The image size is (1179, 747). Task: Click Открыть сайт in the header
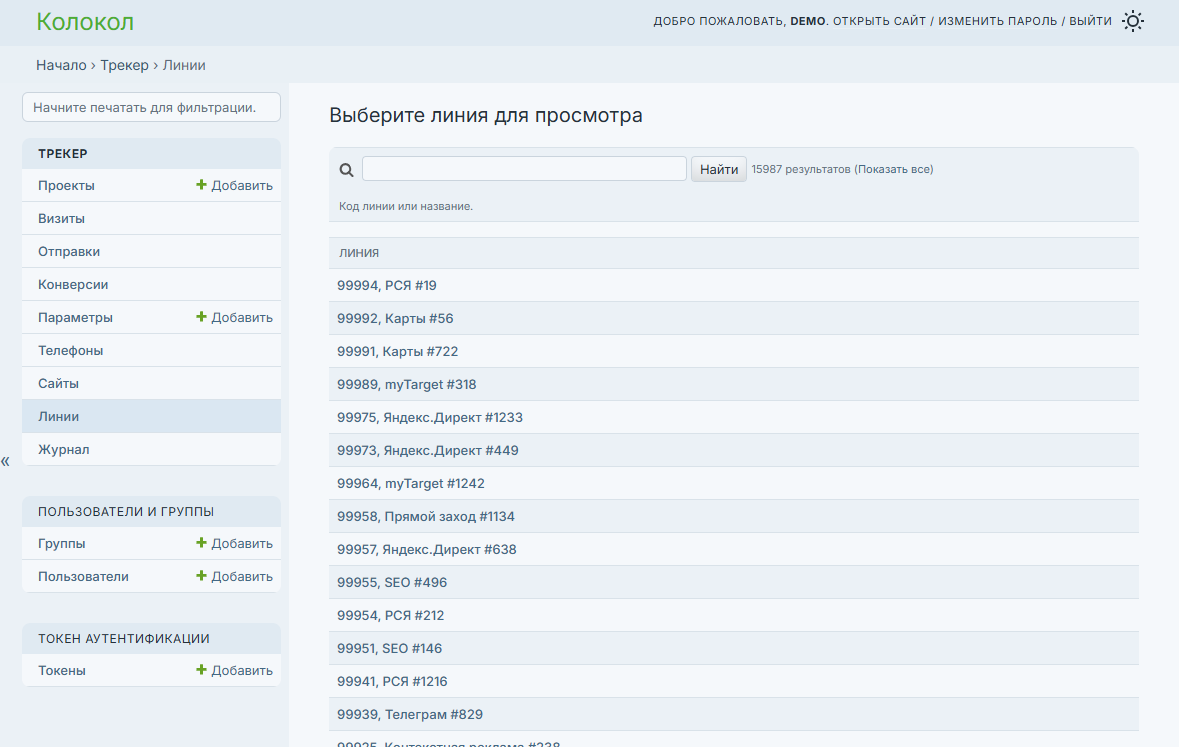coord(879,21)
